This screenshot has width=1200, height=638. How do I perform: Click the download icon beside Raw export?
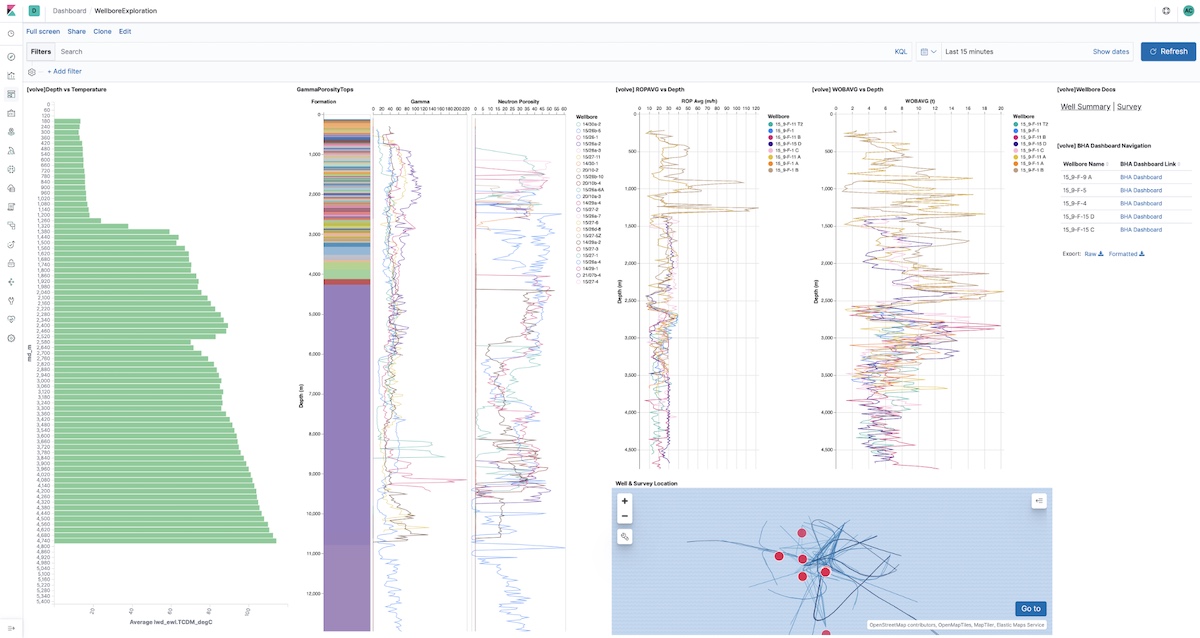[1101, 254]
